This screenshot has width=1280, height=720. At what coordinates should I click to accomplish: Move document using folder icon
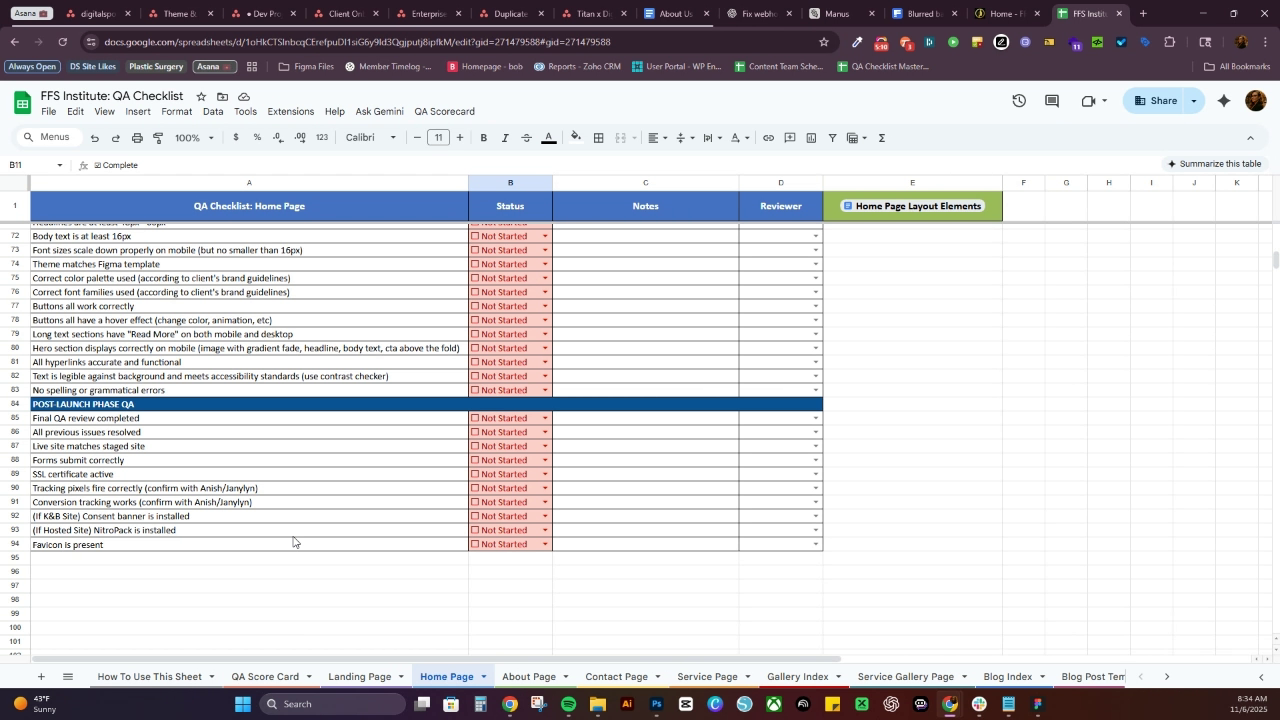(x=222, y=96)
